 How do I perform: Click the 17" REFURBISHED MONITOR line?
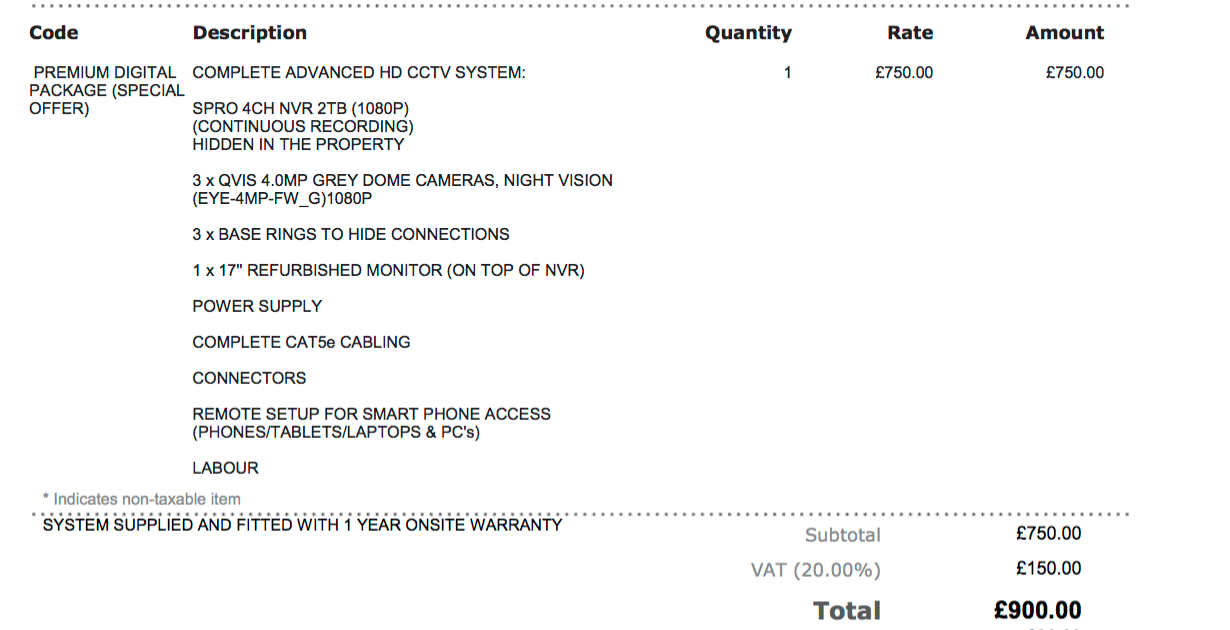point(388,270)
